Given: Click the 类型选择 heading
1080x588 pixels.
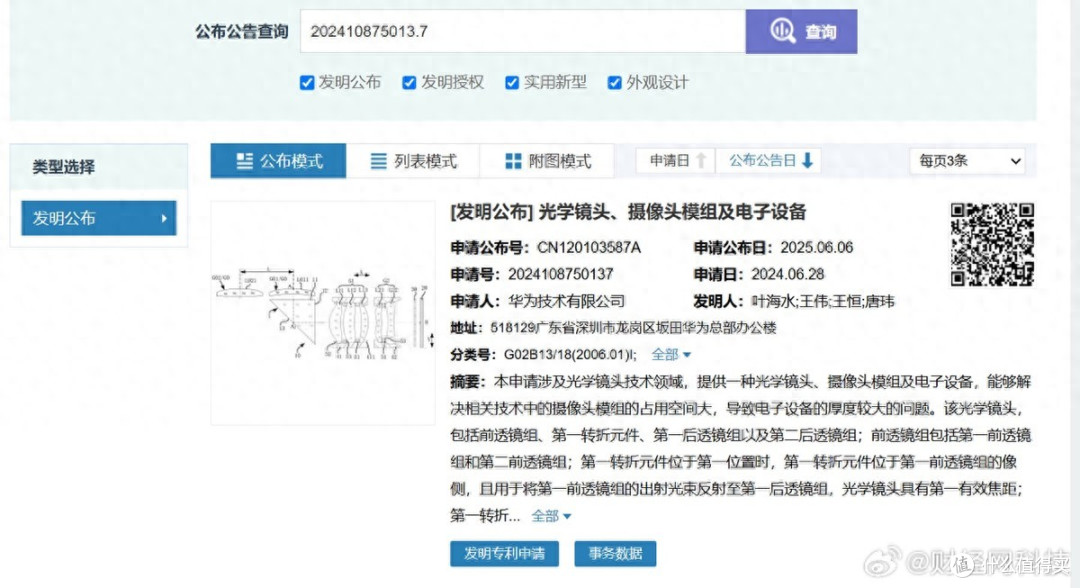Looking at the screenshot, I should pyautogui.click(x=63, y=167).
